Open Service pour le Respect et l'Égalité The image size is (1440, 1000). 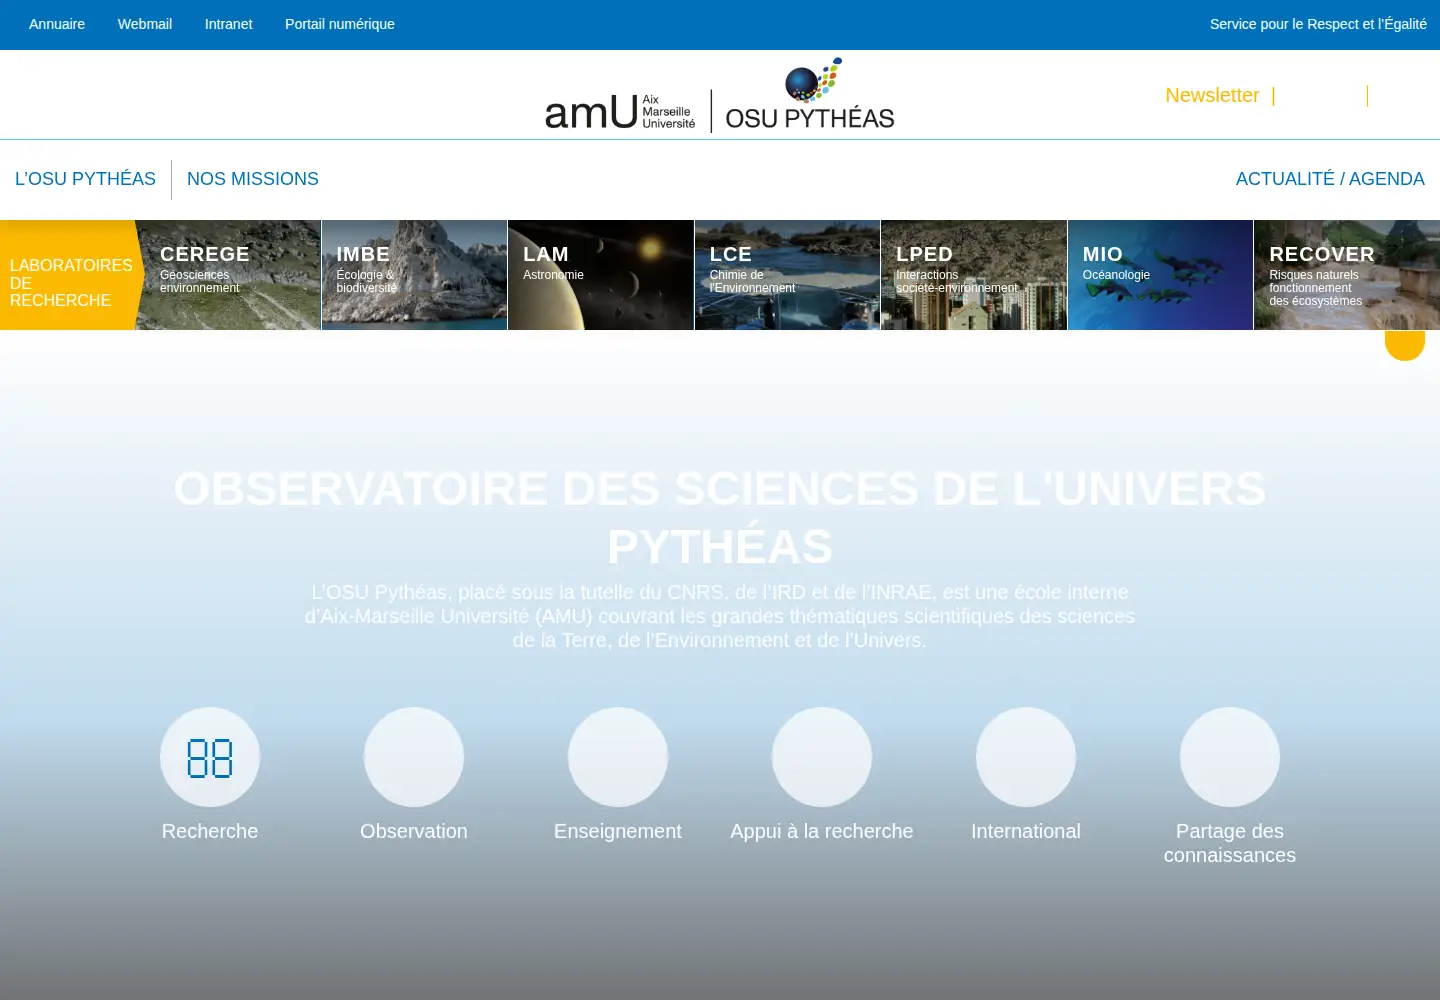pyautogui.click(x=1318, y=24)
